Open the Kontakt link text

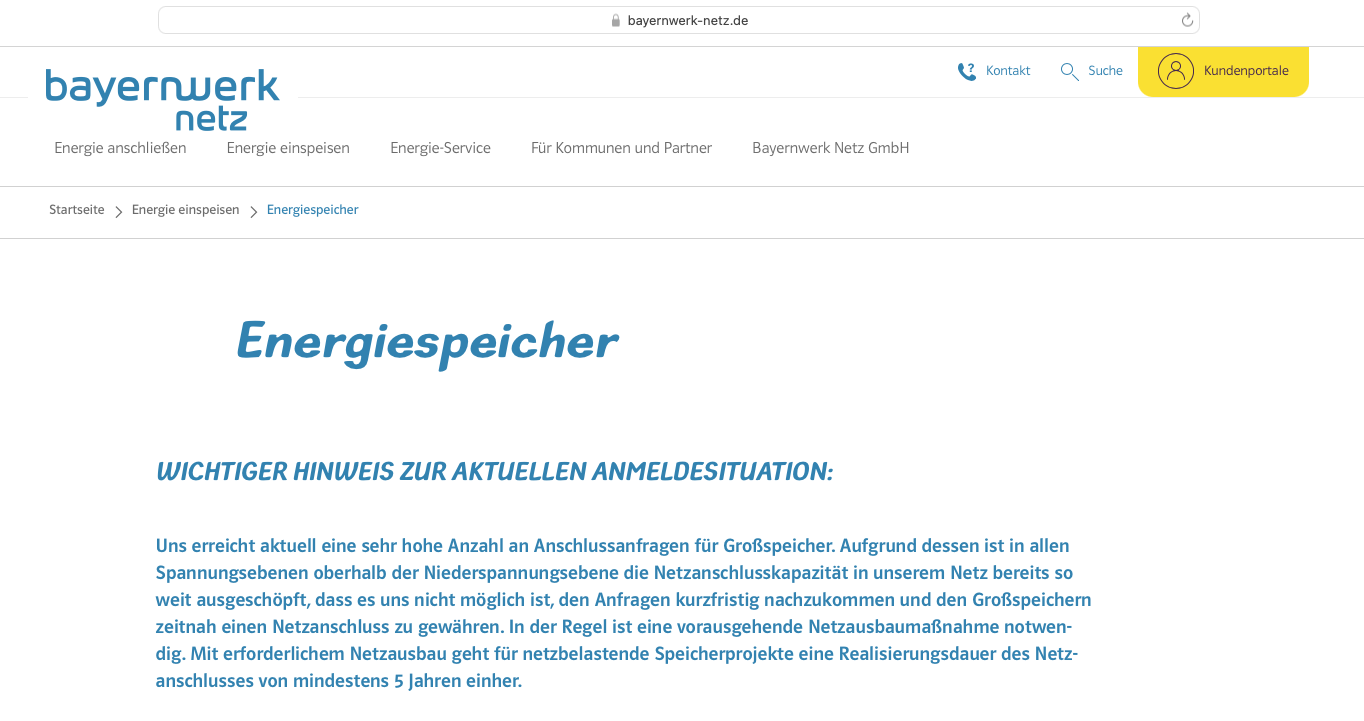tap(1007, 71)
